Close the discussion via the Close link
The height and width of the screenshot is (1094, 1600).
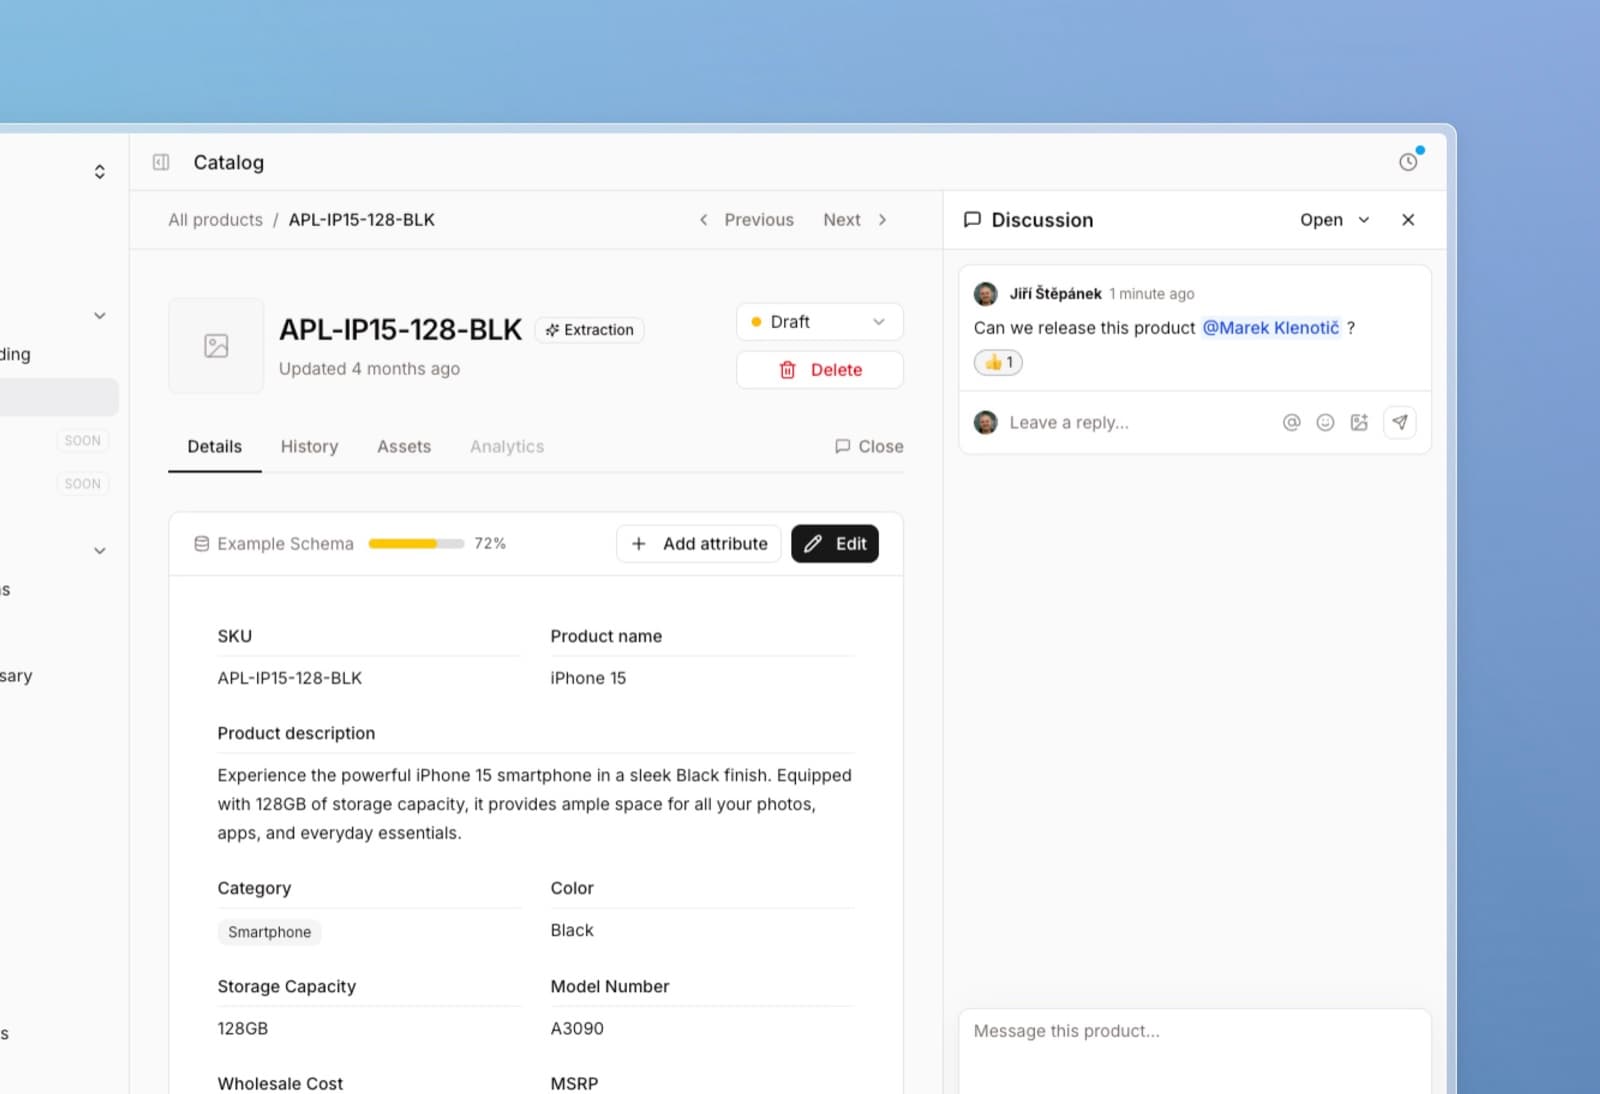pyautogui.click(x=869, y=447)
